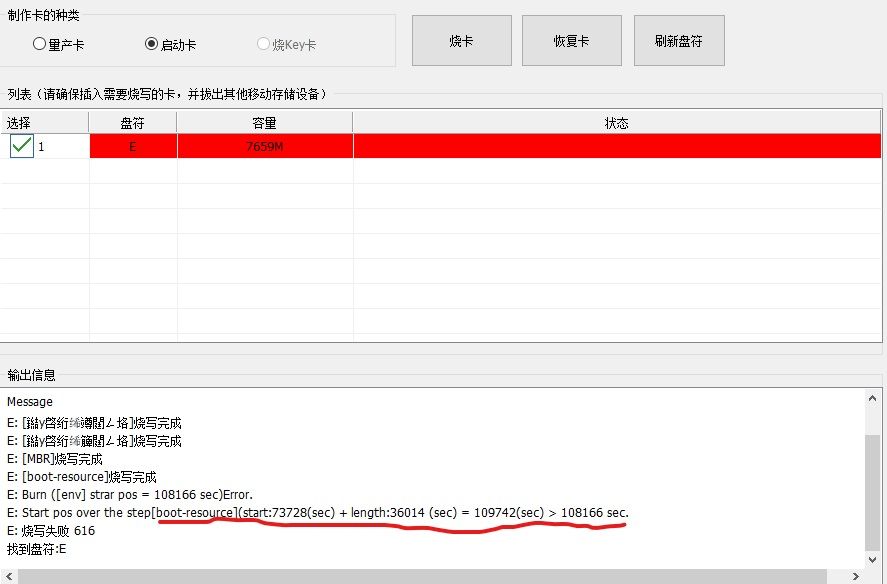Uncheck the checkbox for drive row 1
The height and width of the screenshot is (584, 887).
coord(21,144)
